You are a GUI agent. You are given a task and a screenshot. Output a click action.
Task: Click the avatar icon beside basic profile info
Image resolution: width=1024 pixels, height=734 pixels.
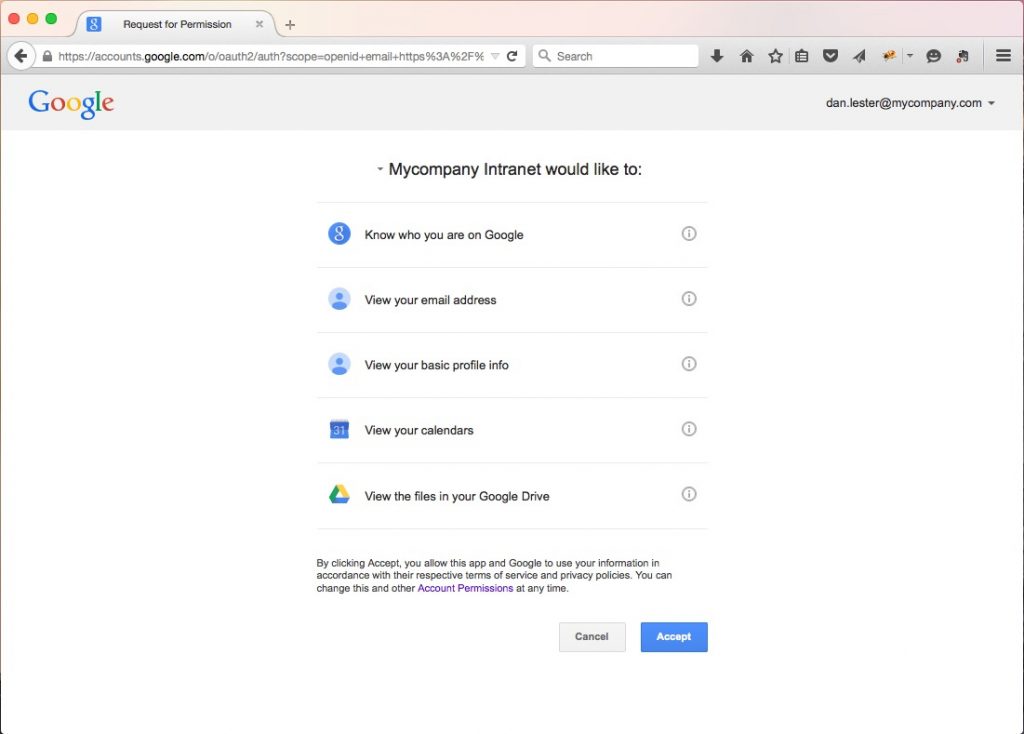(339, 364)
